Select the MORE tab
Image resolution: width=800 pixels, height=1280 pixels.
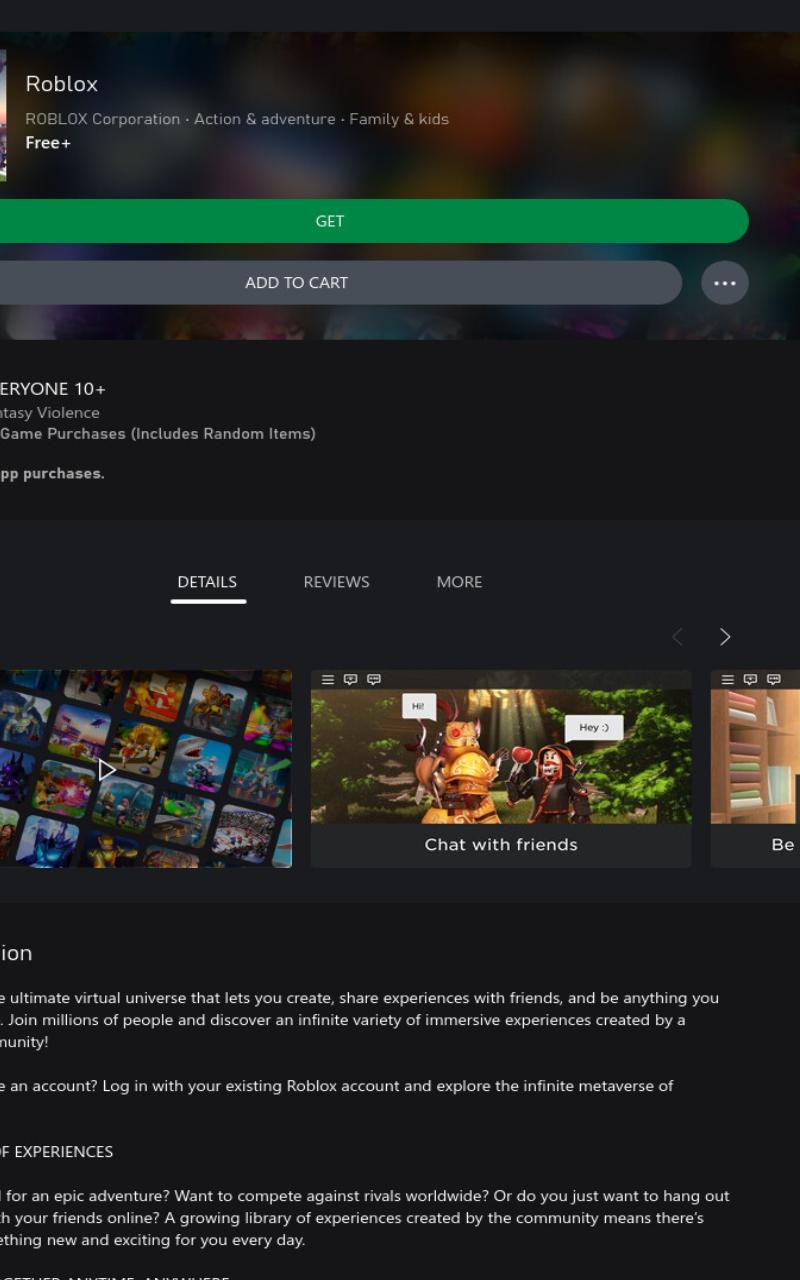(x=459, y=582)
